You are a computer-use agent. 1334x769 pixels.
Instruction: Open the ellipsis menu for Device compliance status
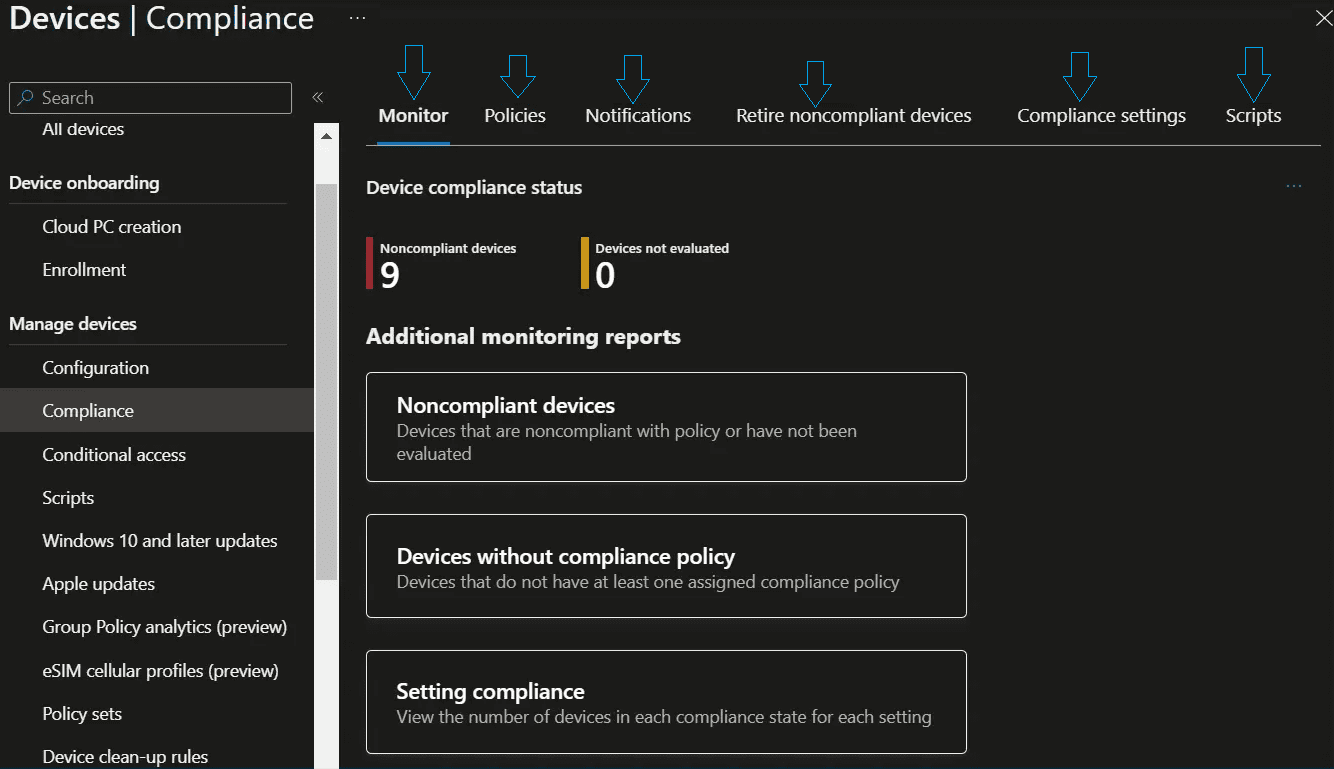pyautogui.click(x=1294, y=185)
